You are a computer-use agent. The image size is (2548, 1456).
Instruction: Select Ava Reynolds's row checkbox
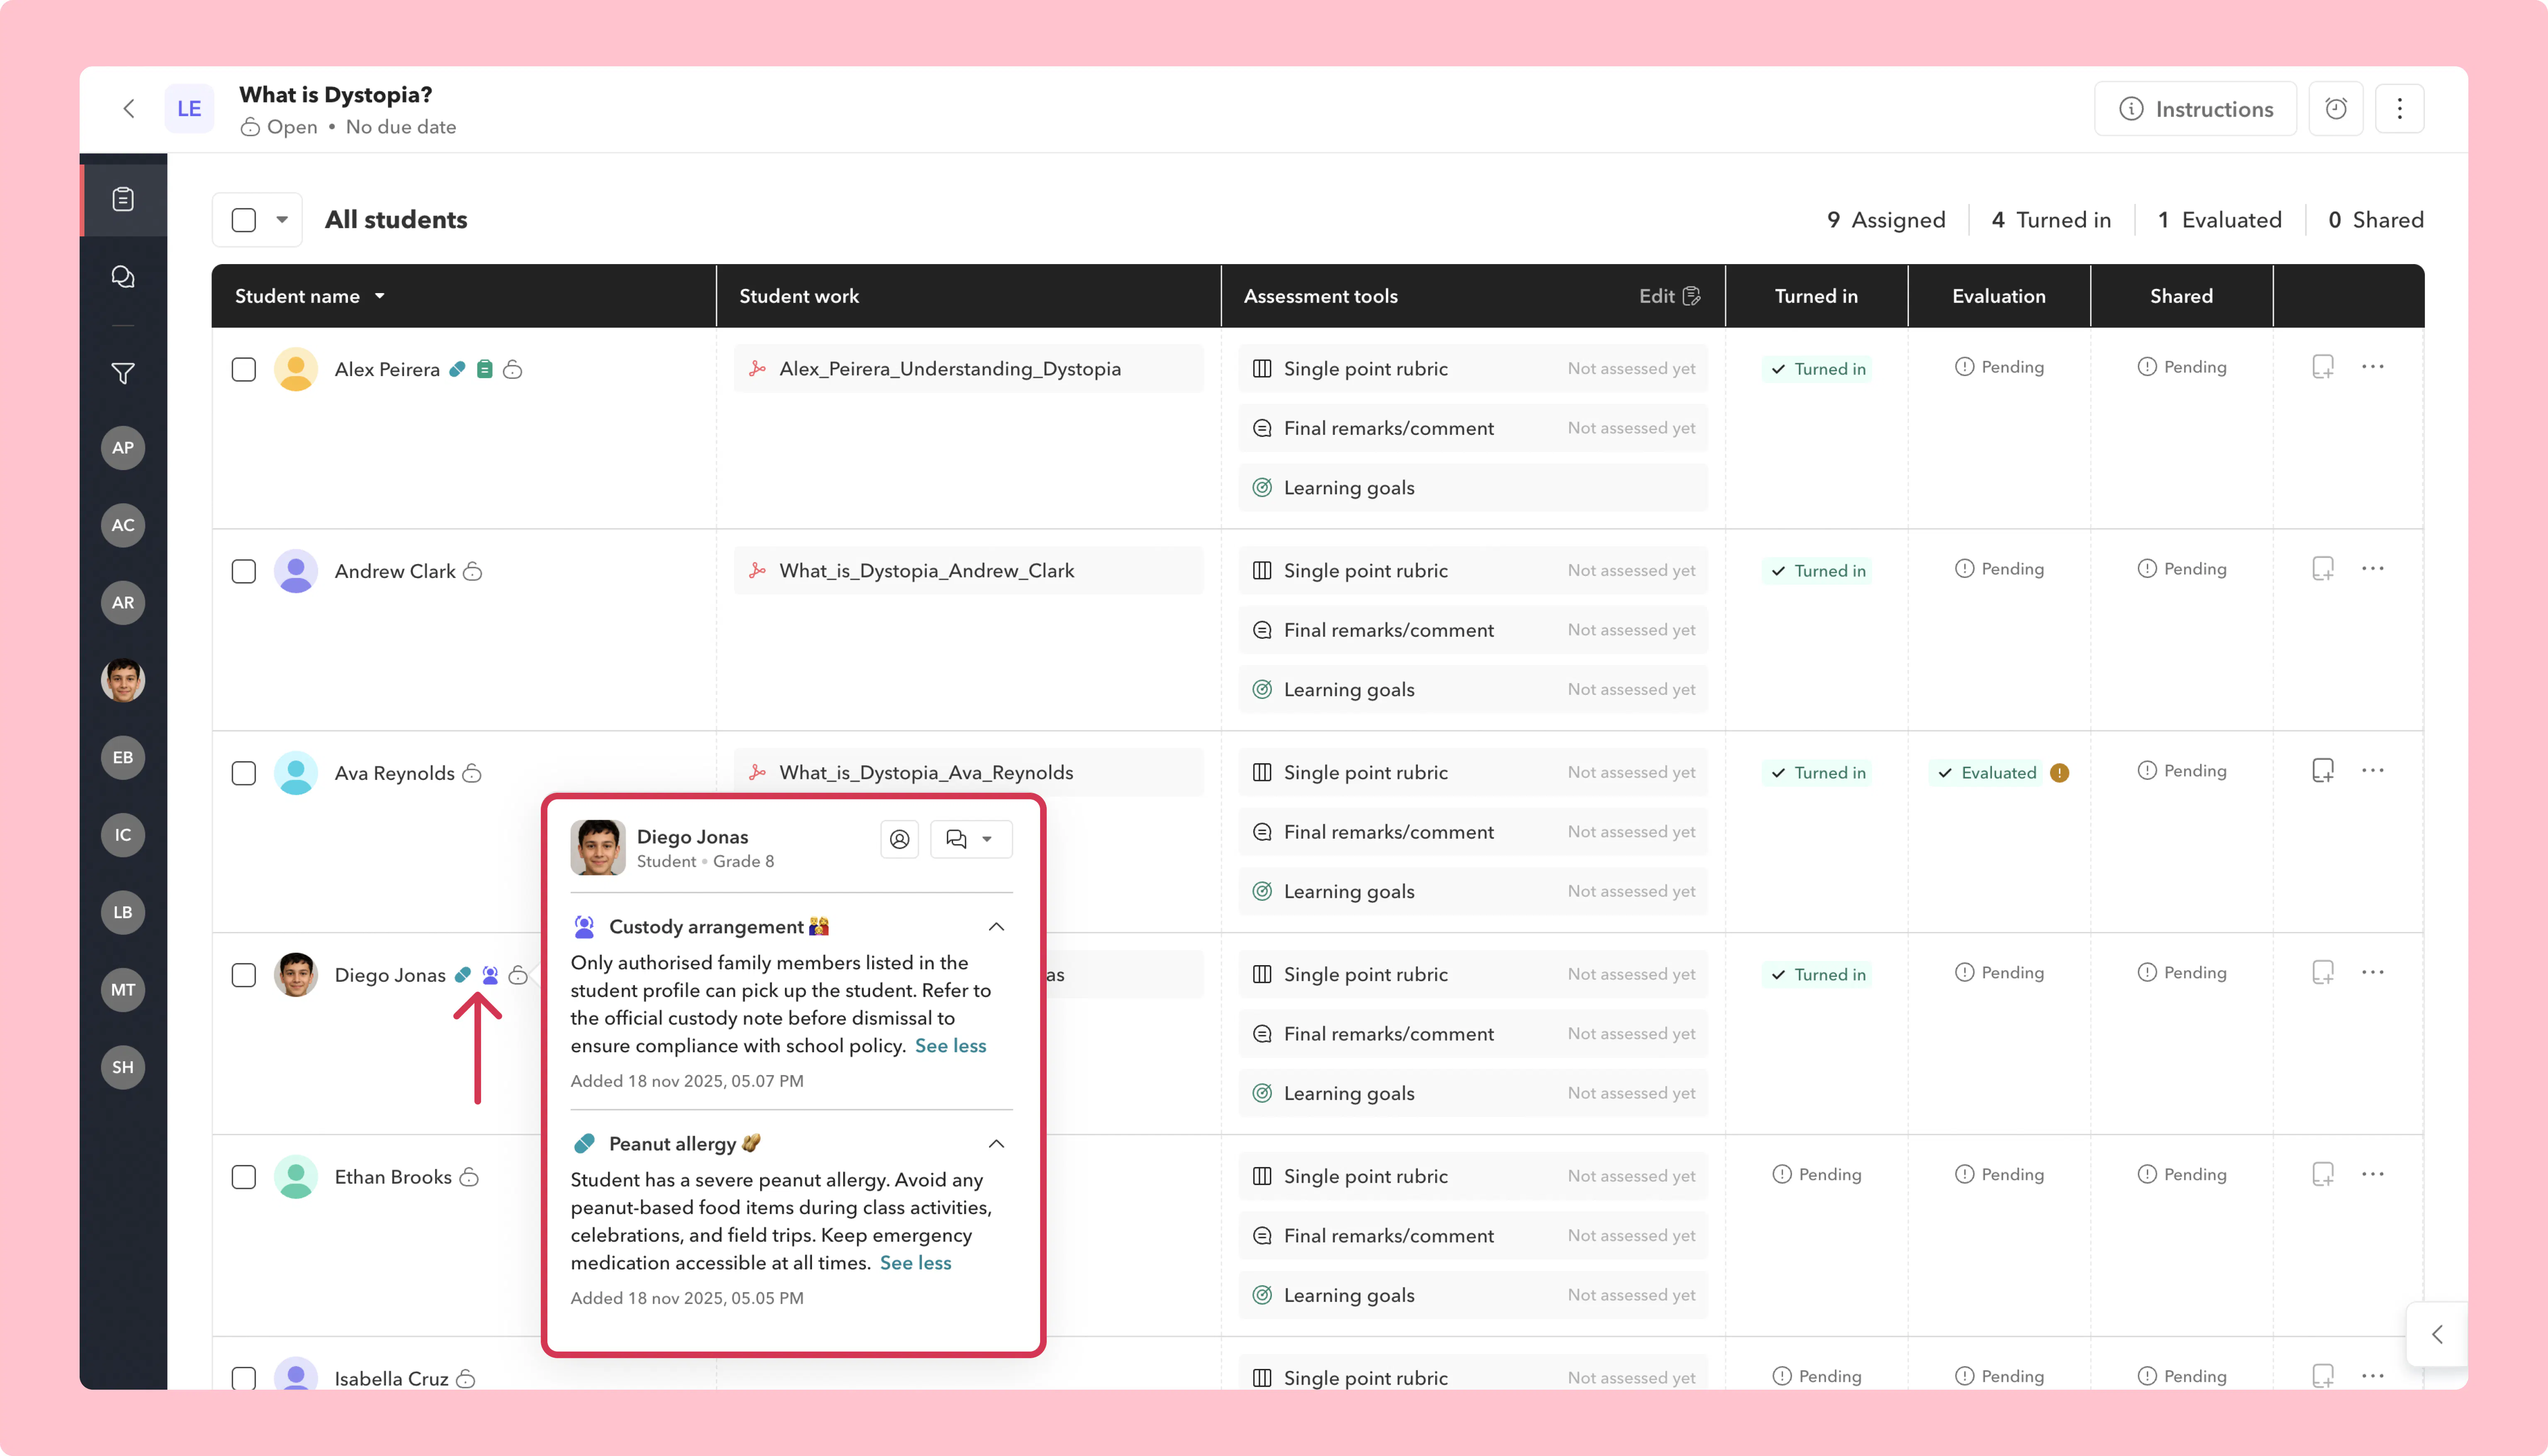(244, 773)
